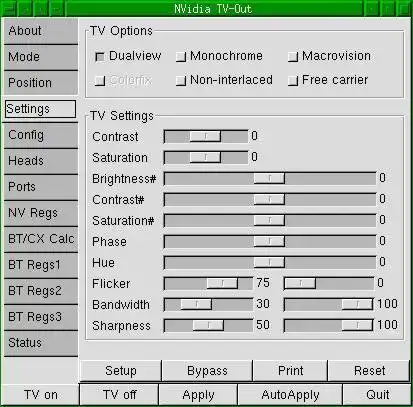Enable the Macrovision checkbox
This screenshot has width=413, height=407.
click(x=293, y=57)
